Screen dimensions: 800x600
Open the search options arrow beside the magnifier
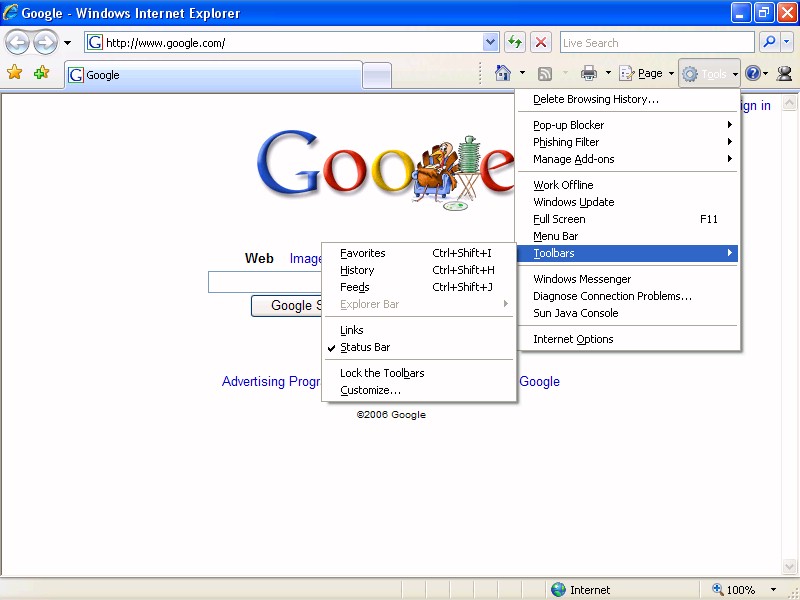point(787,42)
